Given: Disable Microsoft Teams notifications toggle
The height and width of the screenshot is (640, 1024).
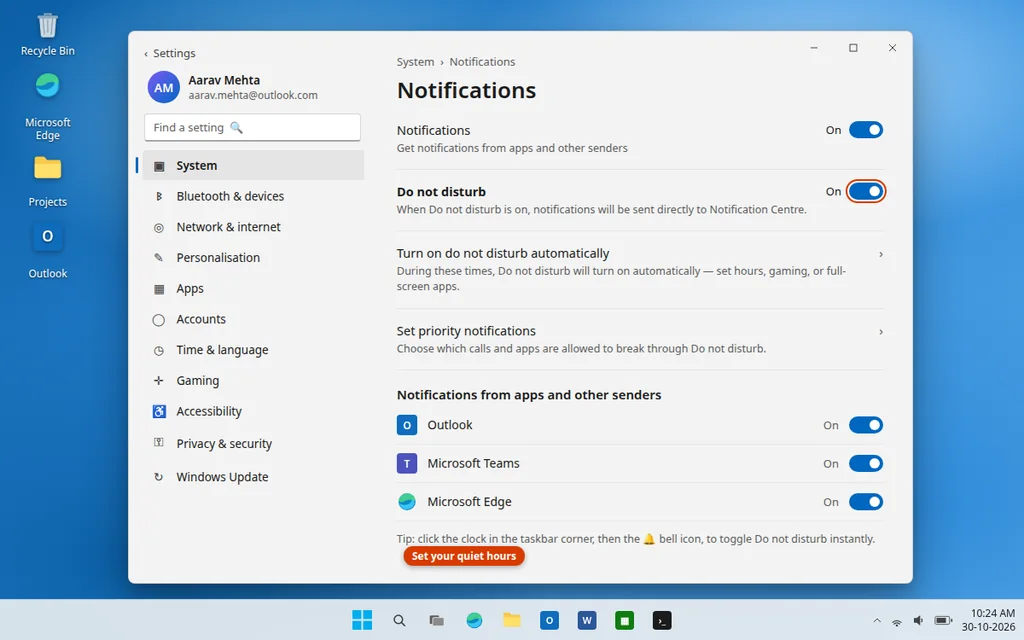Looking at the screenshot, I should click(x=866, y=464).
